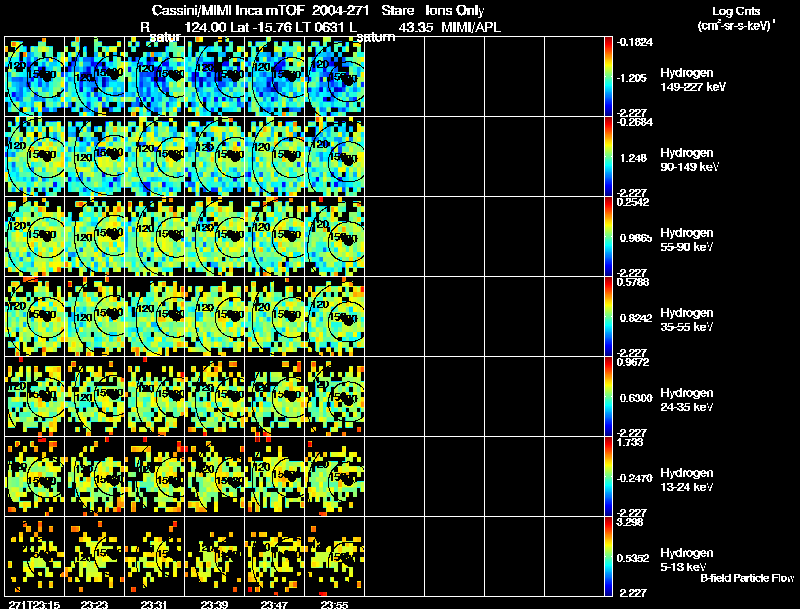Image resolution: width=800 pixels, height=609 pixels.
Task: Click the 'Hydrogen 24-35 keV' label
Action: pyautogui.click(x=687, y=400)
